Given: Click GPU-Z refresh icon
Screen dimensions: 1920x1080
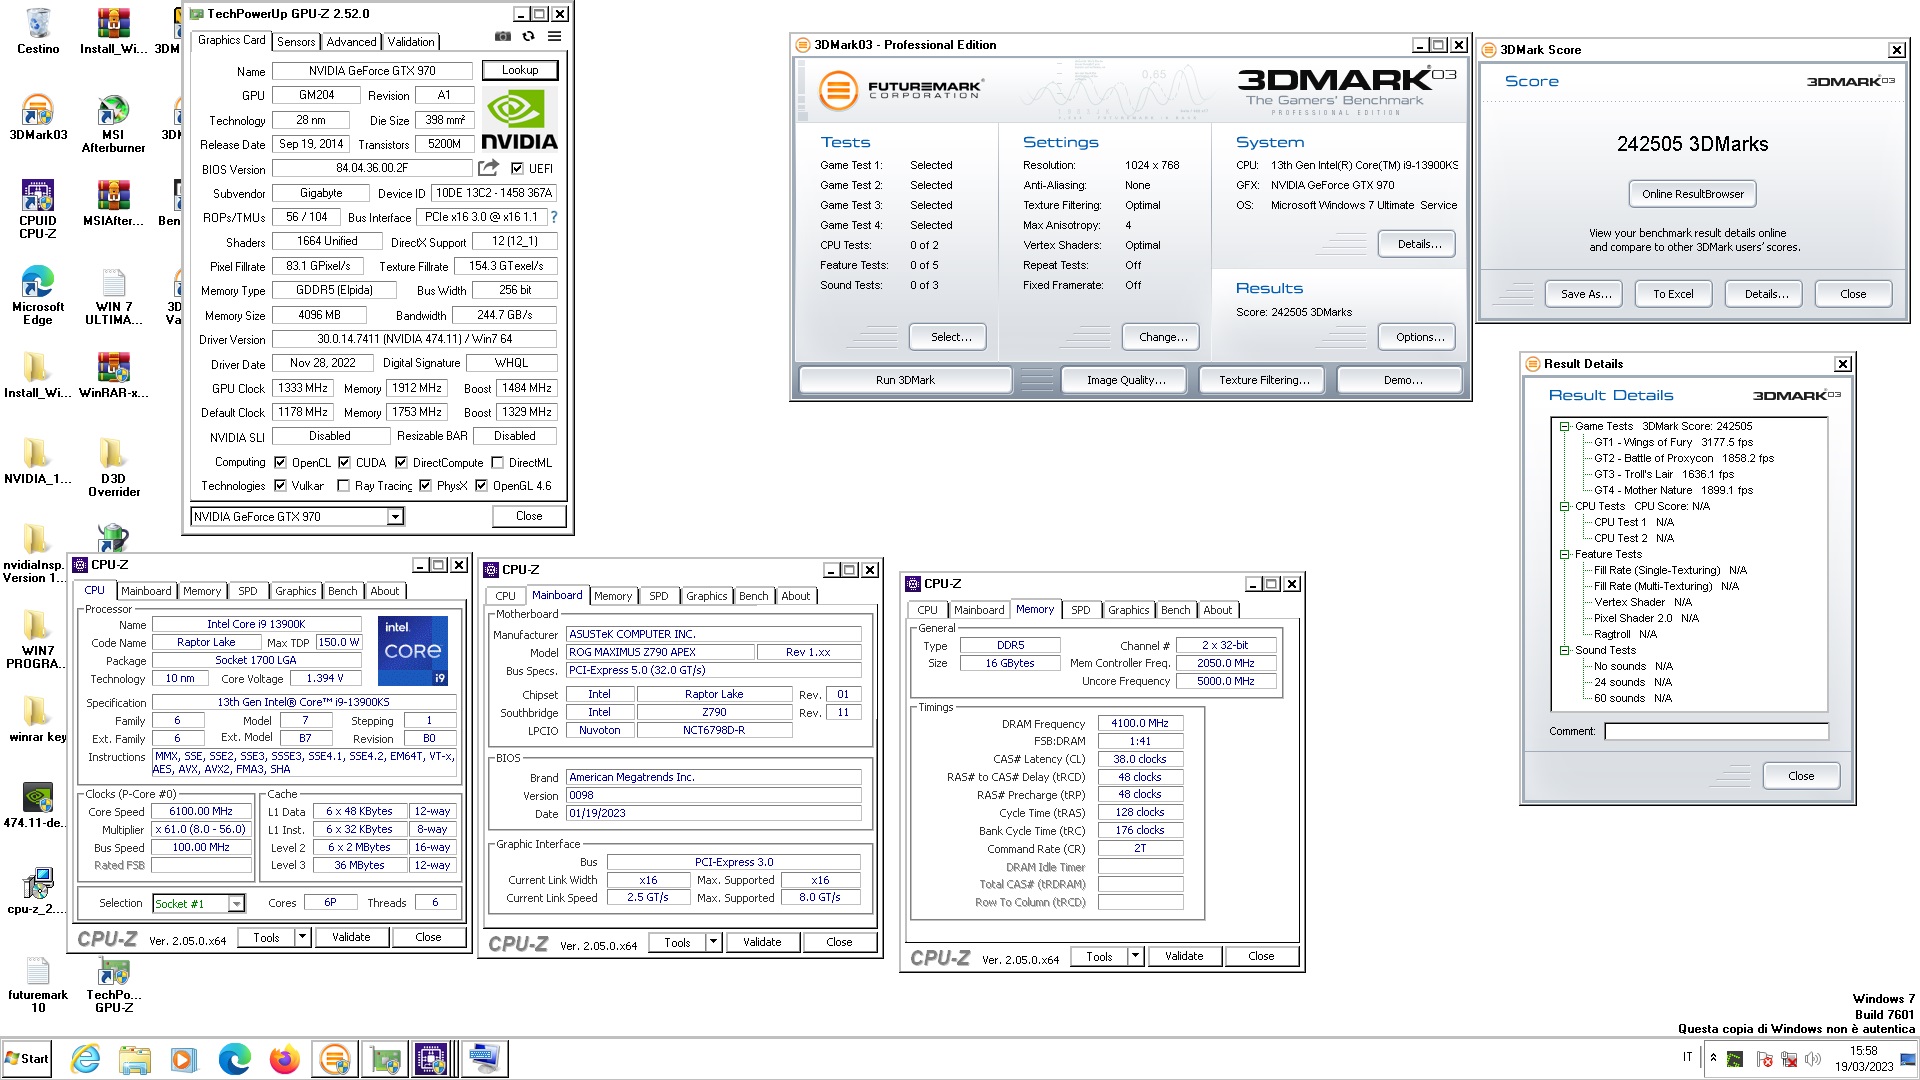Looking at the screenshot, I should click(528, 37).
